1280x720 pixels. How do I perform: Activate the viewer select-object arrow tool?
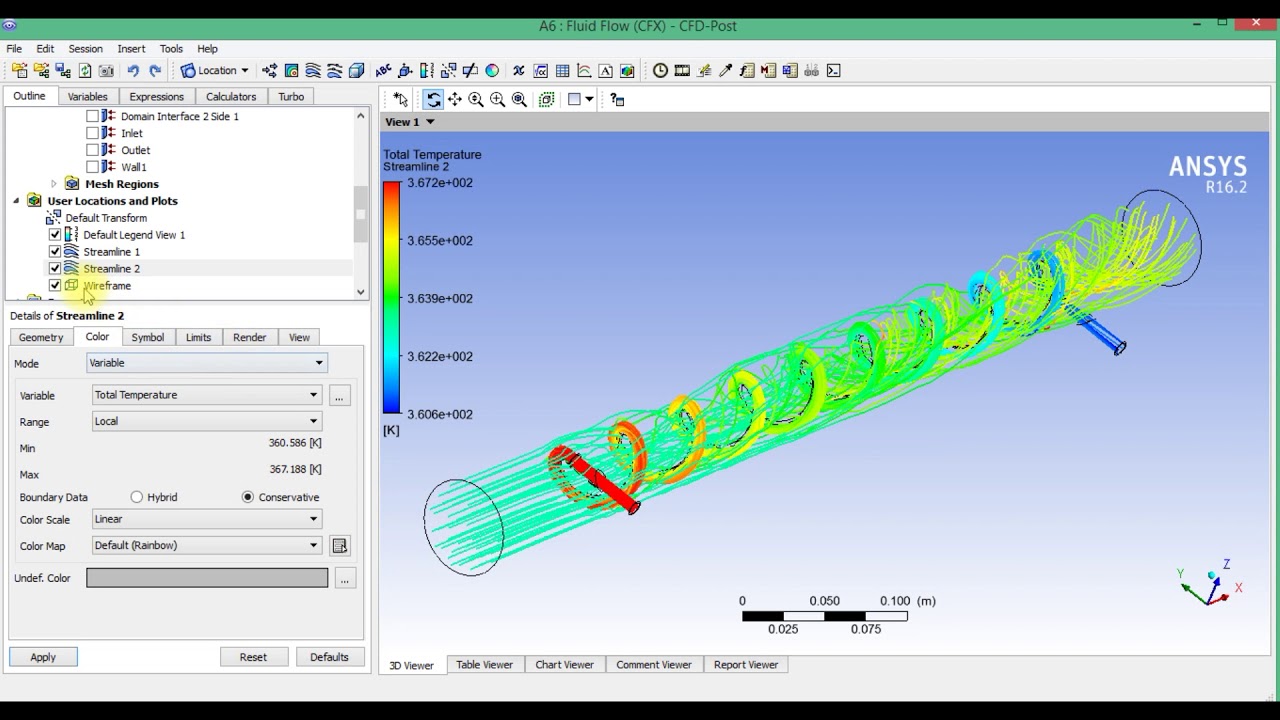tap(401, 99)
